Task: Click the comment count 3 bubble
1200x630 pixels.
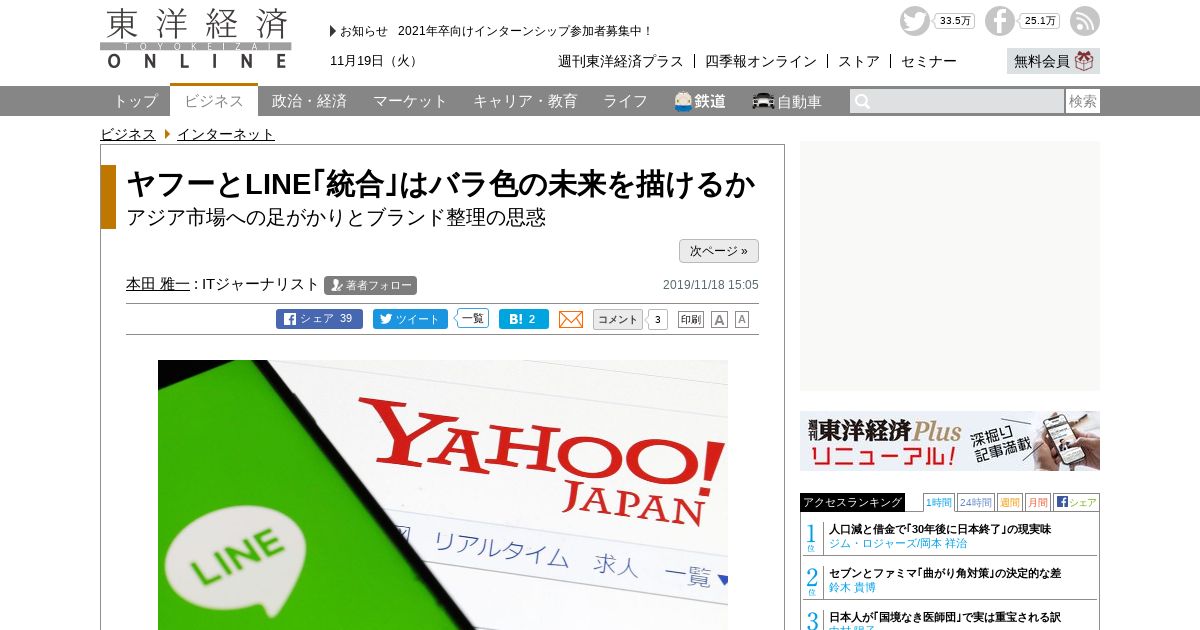Action: tap(658, 320)
